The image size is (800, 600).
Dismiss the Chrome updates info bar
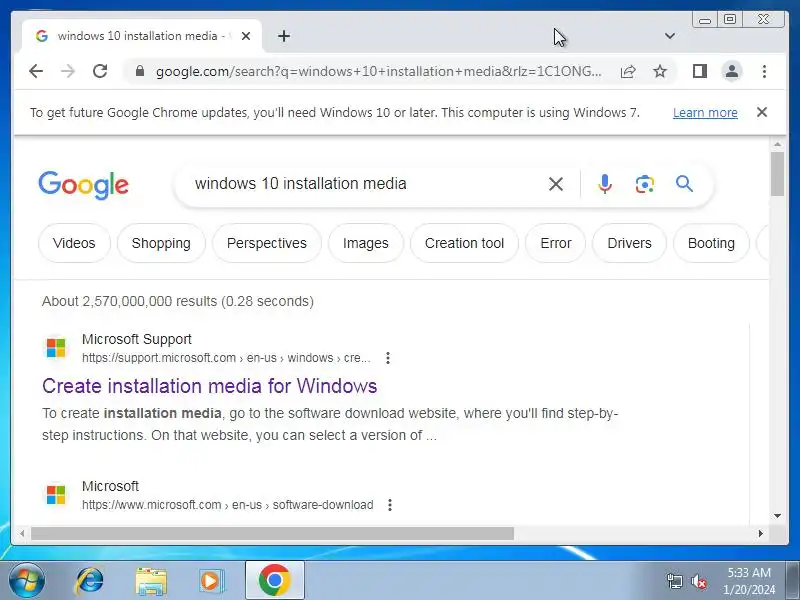tap(762, 112)
